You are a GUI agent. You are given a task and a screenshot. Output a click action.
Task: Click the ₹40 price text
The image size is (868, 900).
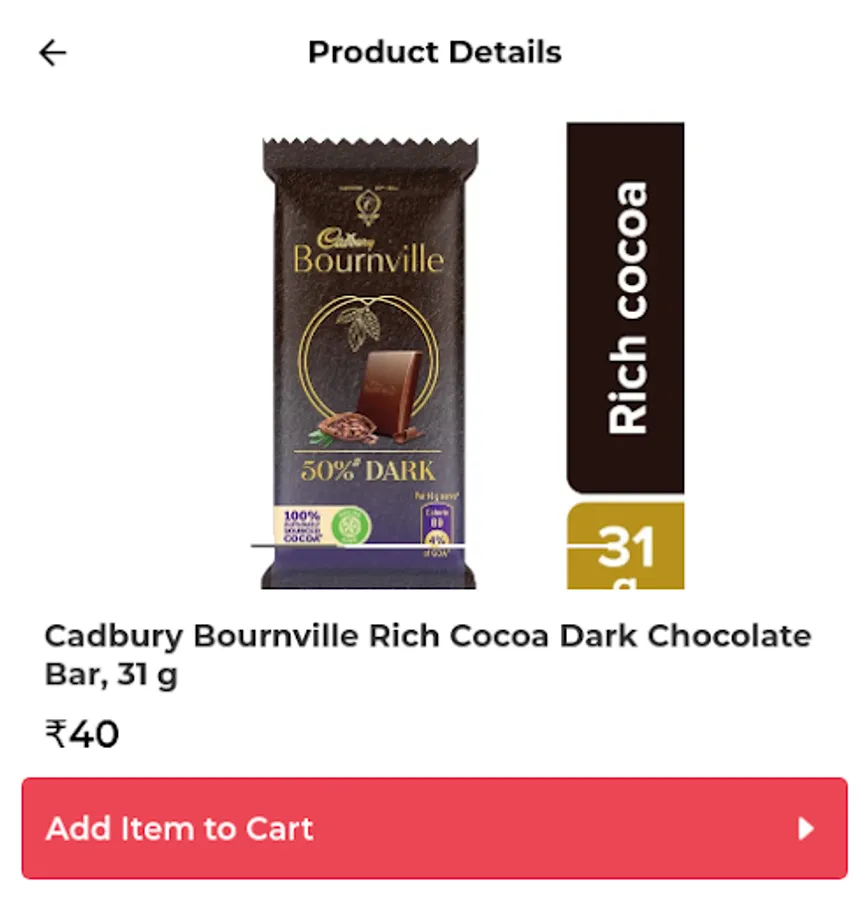click(x=82, y=734)
